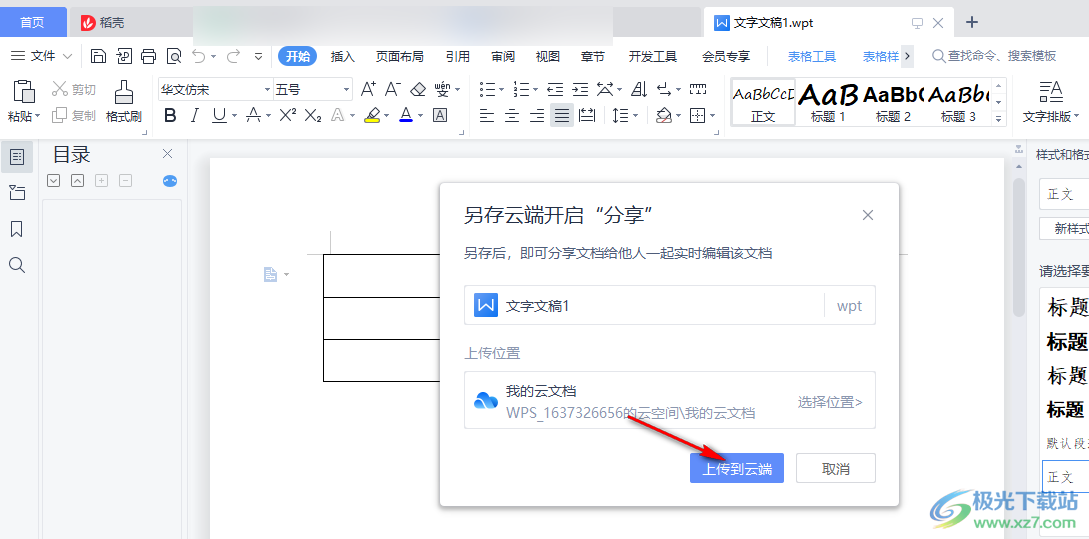1089x539 pixels.
Task: Open Print Preview icon
Action: (174, 56)
